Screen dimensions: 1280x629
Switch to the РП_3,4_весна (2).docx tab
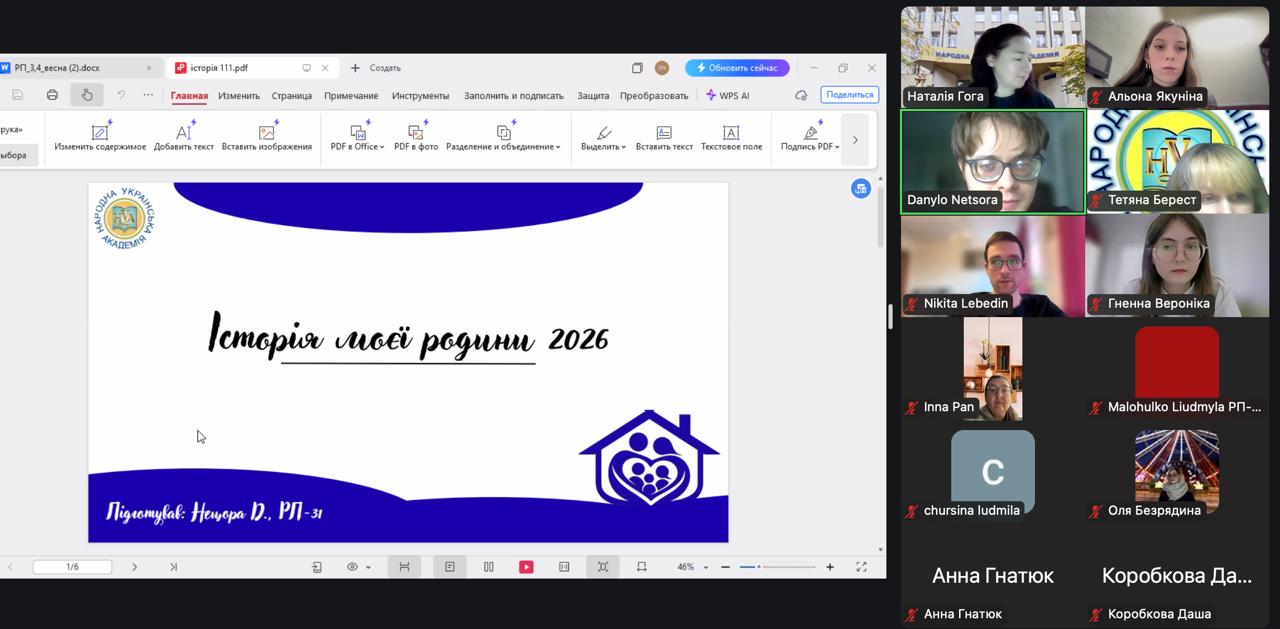[x=57, y=68]
